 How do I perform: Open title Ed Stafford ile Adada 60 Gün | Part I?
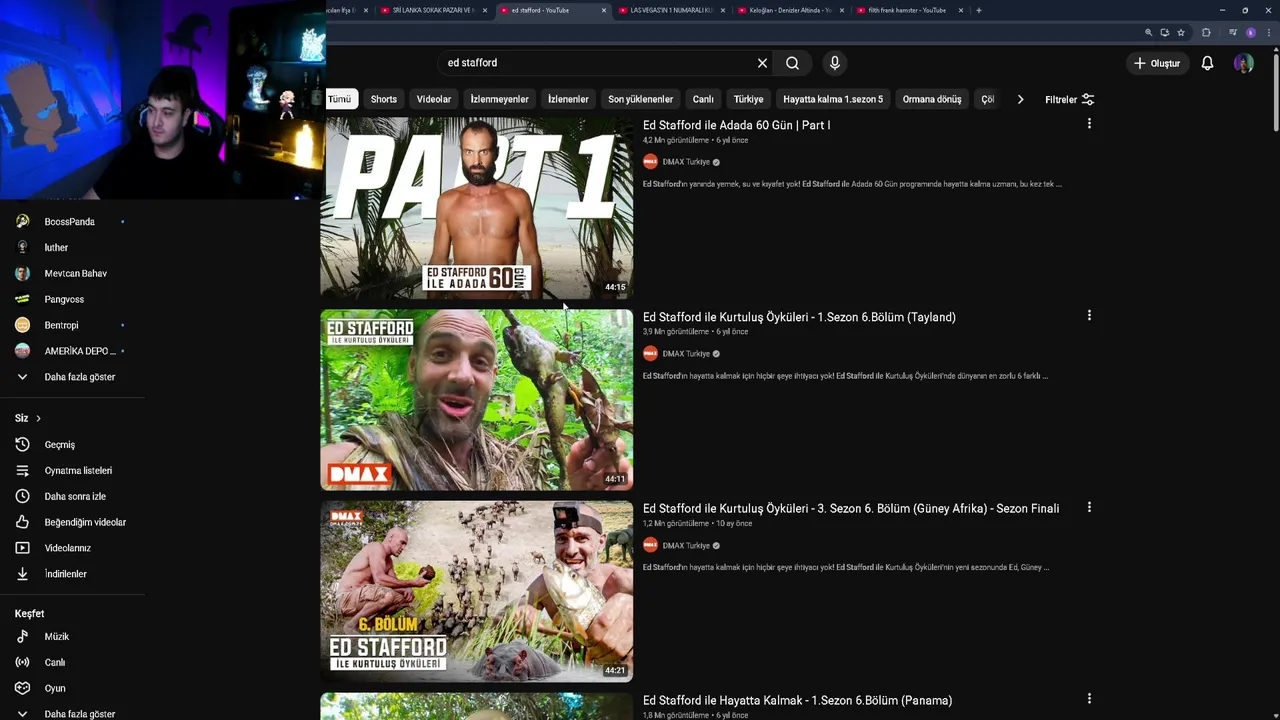click(x=736, y=125)
